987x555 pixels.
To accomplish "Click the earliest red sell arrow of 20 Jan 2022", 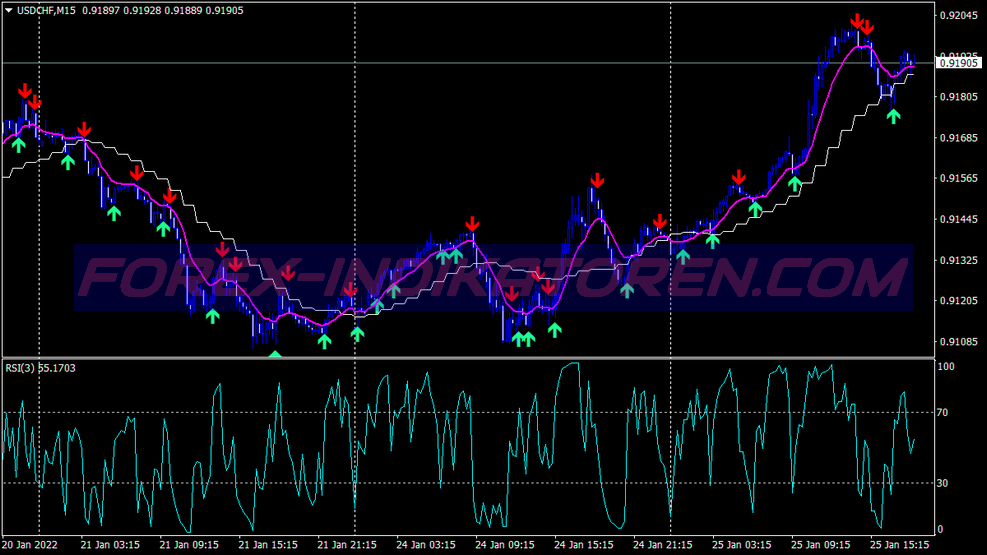I will pos(25,91).
